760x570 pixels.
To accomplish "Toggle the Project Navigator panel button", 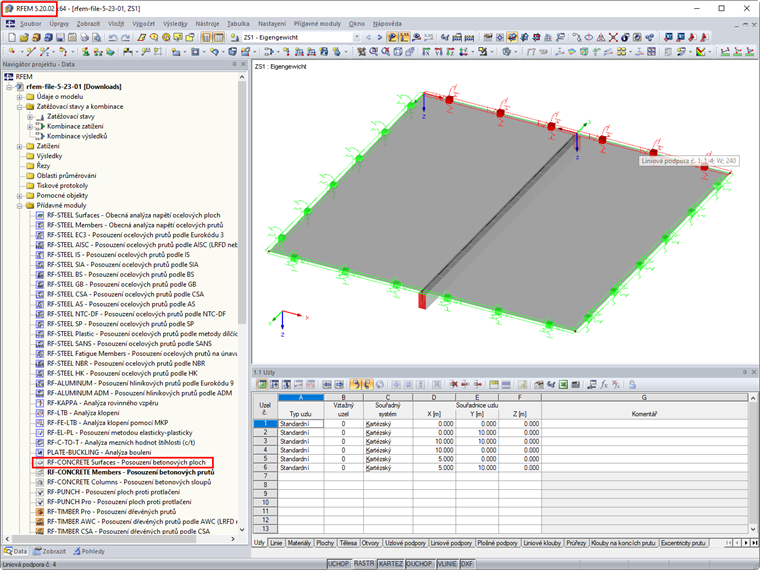I will pos(206,37).
